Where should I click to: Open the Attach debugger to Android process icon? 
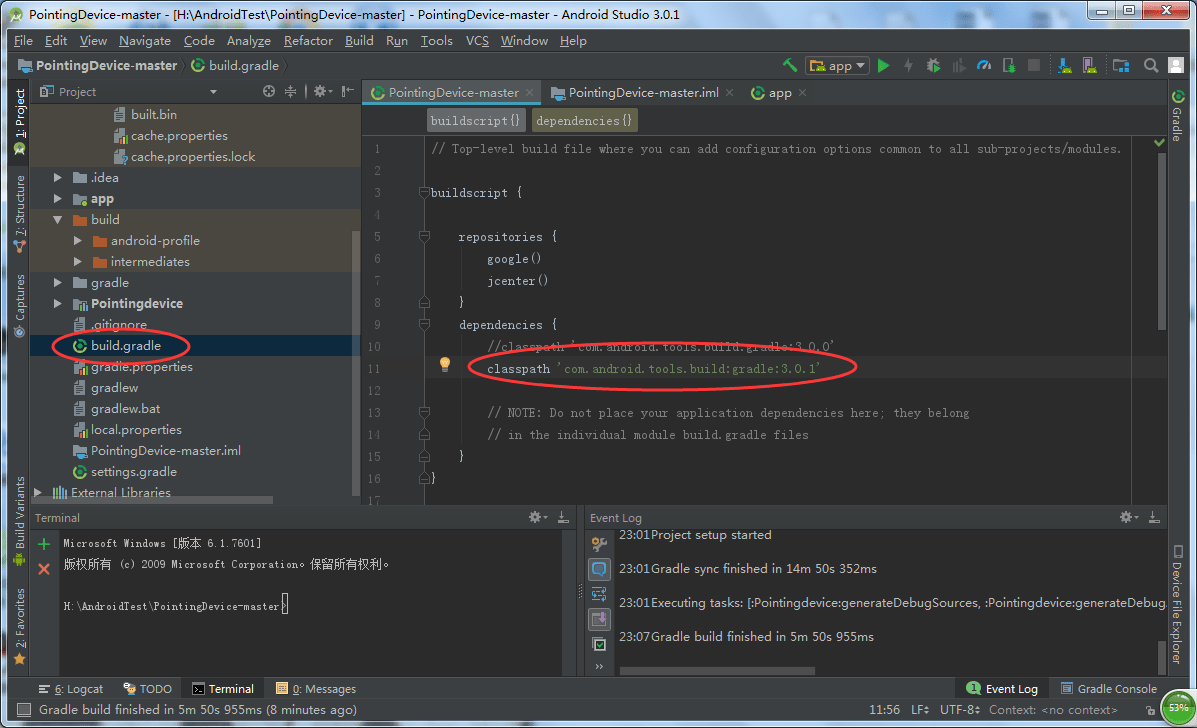click(1011, 65)
